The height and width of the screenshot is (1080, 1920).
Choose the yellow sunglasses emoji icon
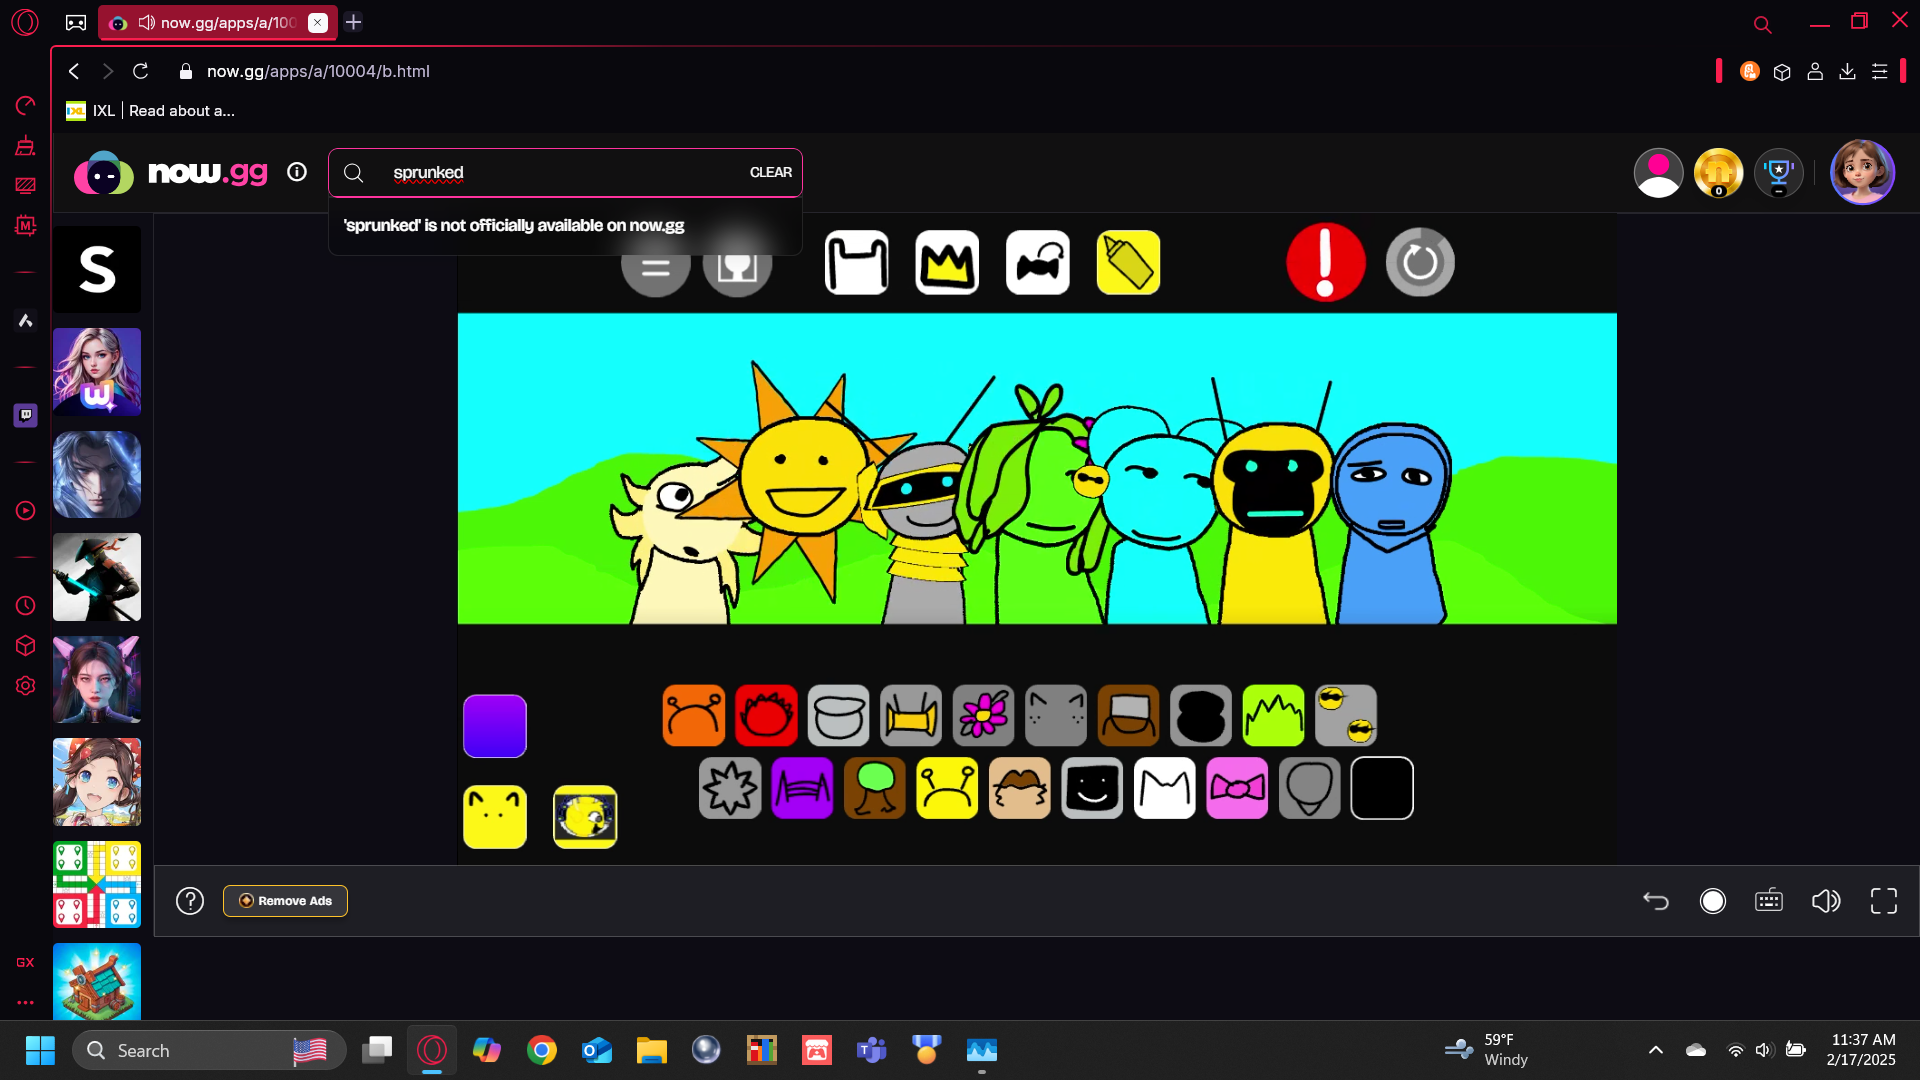pyautogui.click(x=1346, y=715)
